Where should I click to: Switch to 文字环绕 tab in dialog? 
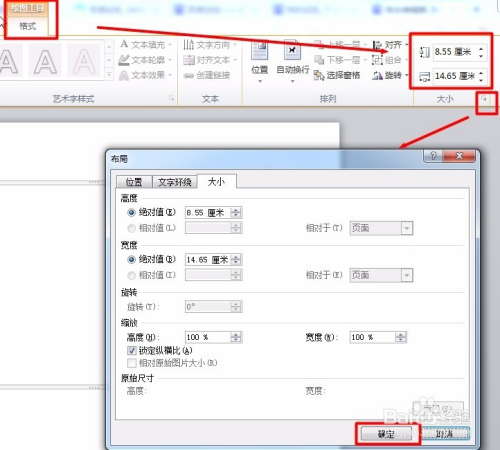pyautogui.click(x=175, y=182)
